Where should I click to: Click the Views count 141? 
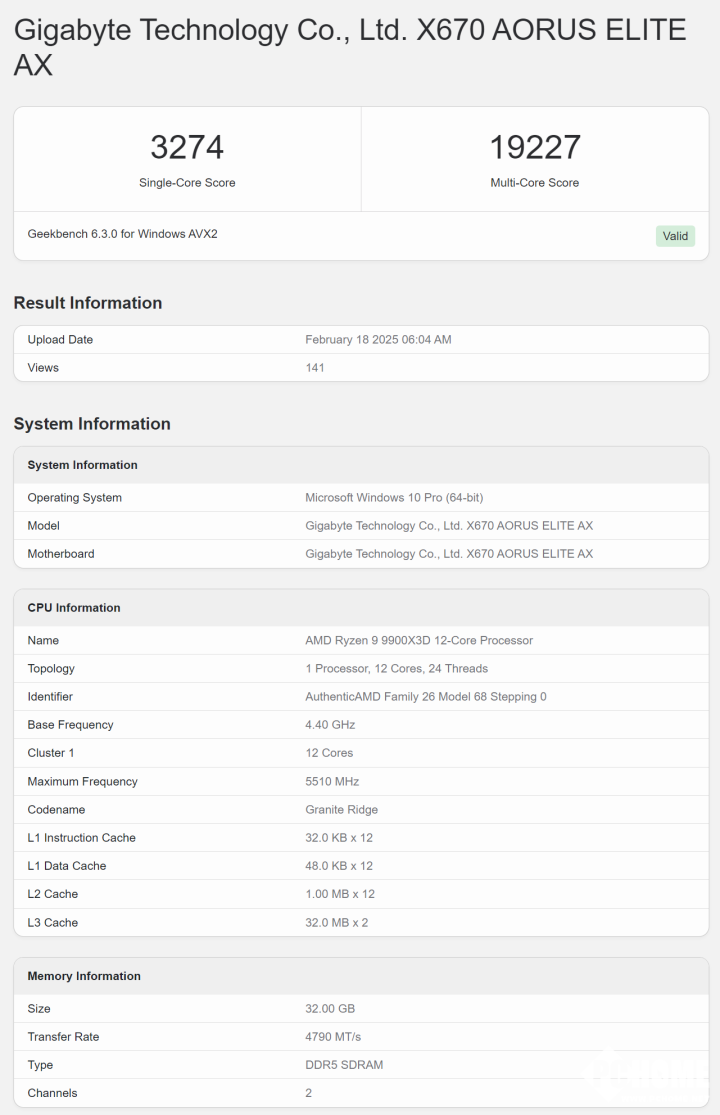tap(315, 368)
